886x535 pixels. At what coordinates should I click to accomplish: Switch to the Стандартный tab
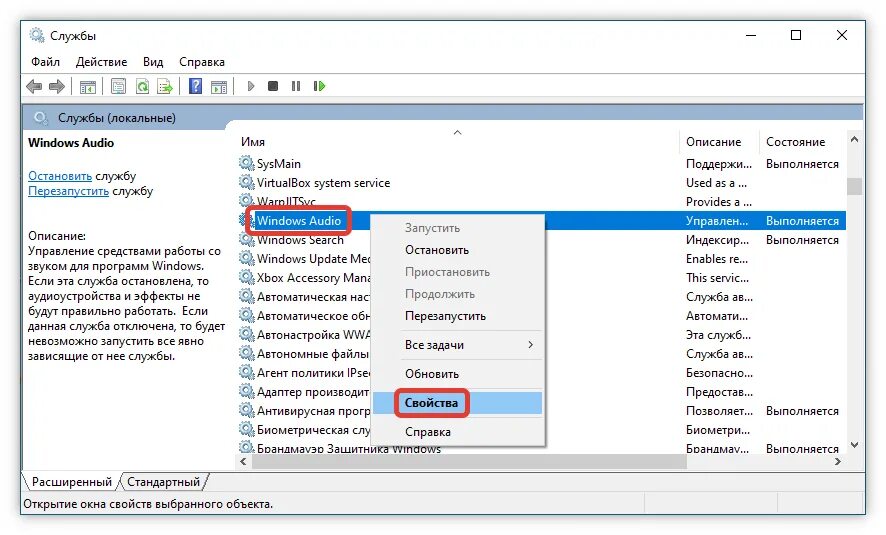click(x=163, y=482)
